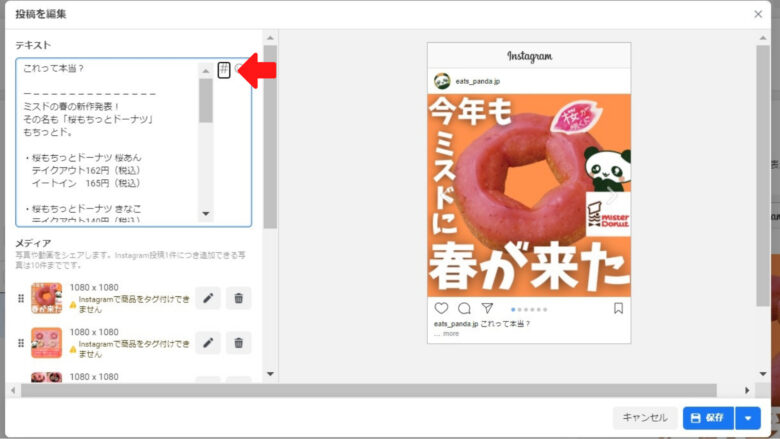Viewport: 780px width, 439px height.
Task: Click the preview panel vertical scrollbar thumb
Action: click(763, 176)
